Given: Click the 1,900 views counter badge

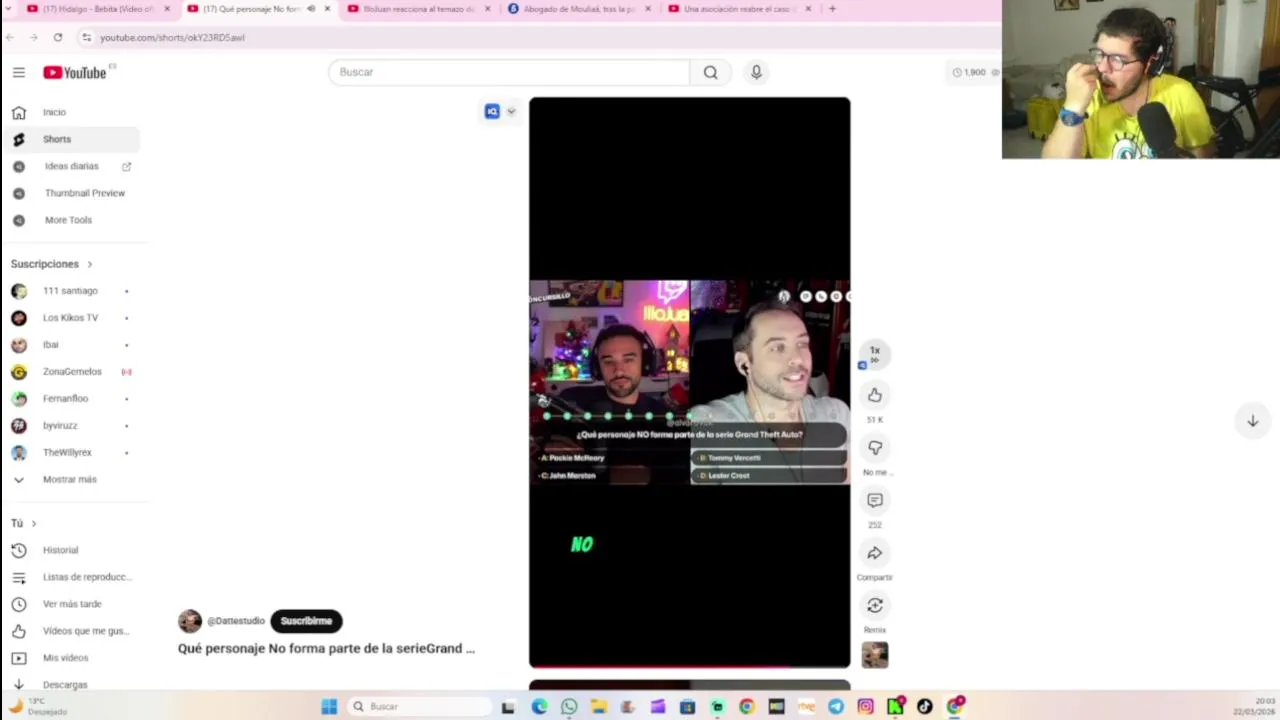Looking at the screenshot, I should click(x=975, y=72).
